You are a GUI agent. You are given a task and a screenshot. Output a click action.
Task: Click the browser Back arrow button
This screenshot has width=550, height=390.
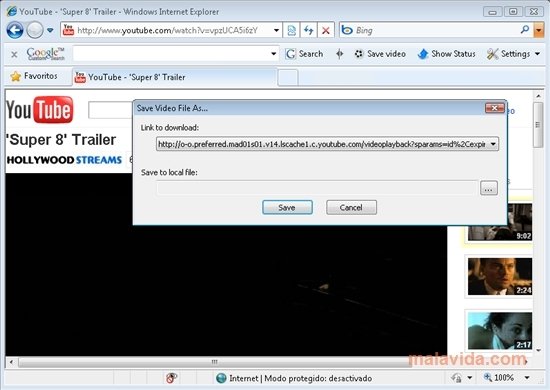15,30
